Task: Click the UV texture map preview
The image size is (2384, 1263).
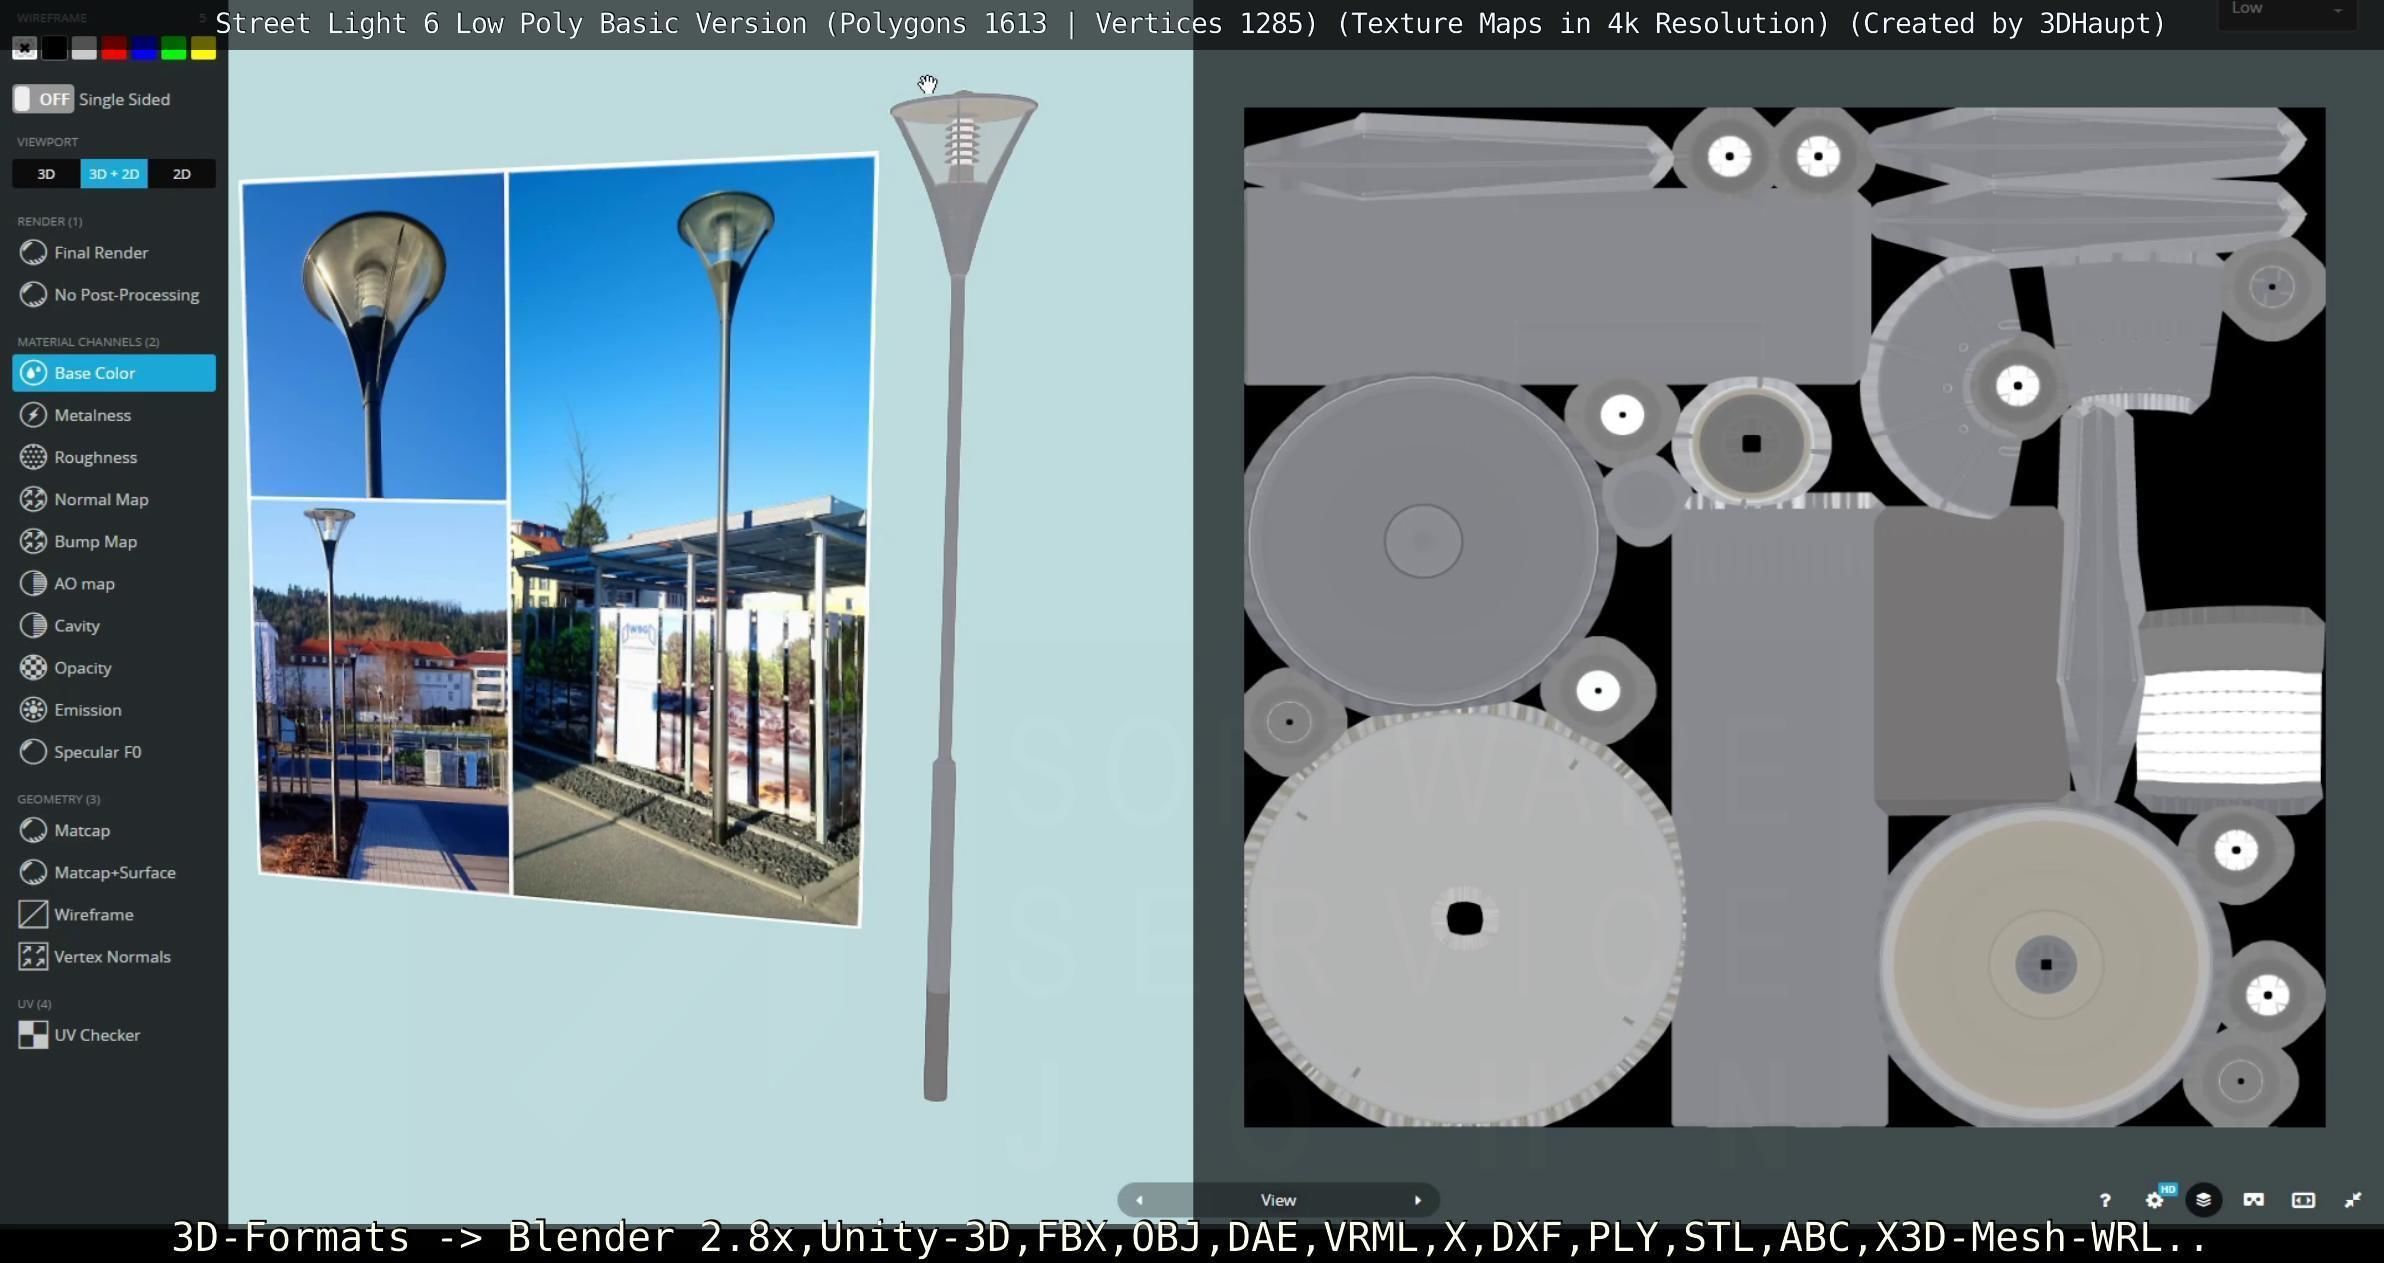Action: pos(1784,617)
